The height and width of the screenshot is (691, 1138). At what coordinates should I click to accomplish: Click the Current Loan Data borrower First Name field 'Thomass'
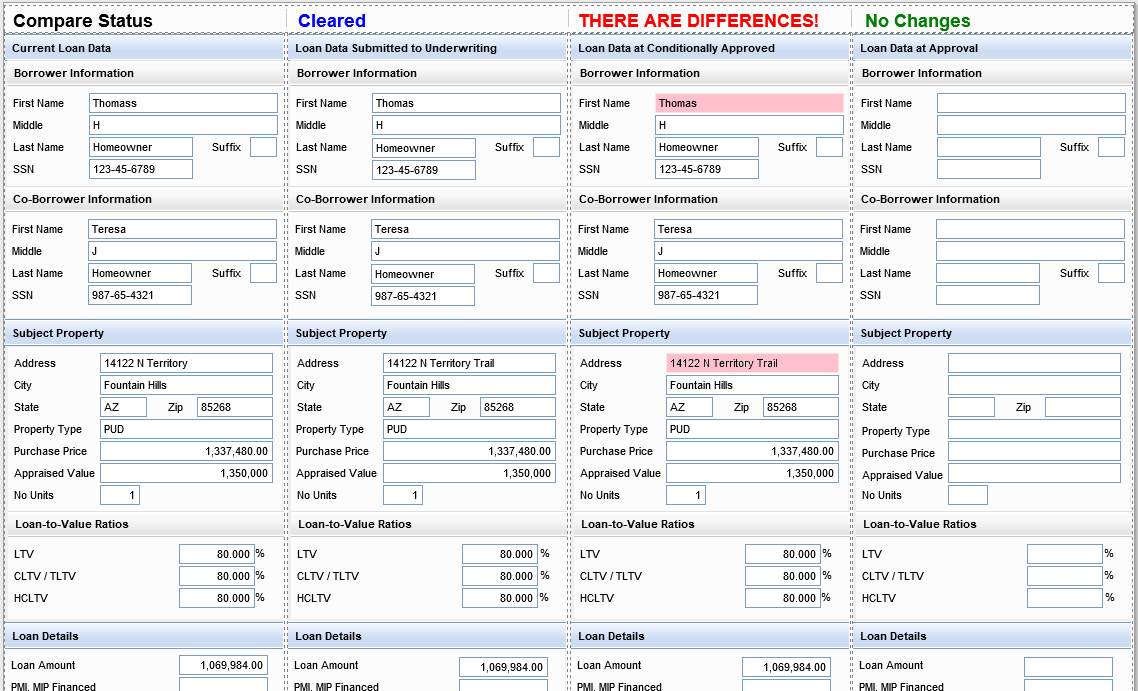point(184,103)
